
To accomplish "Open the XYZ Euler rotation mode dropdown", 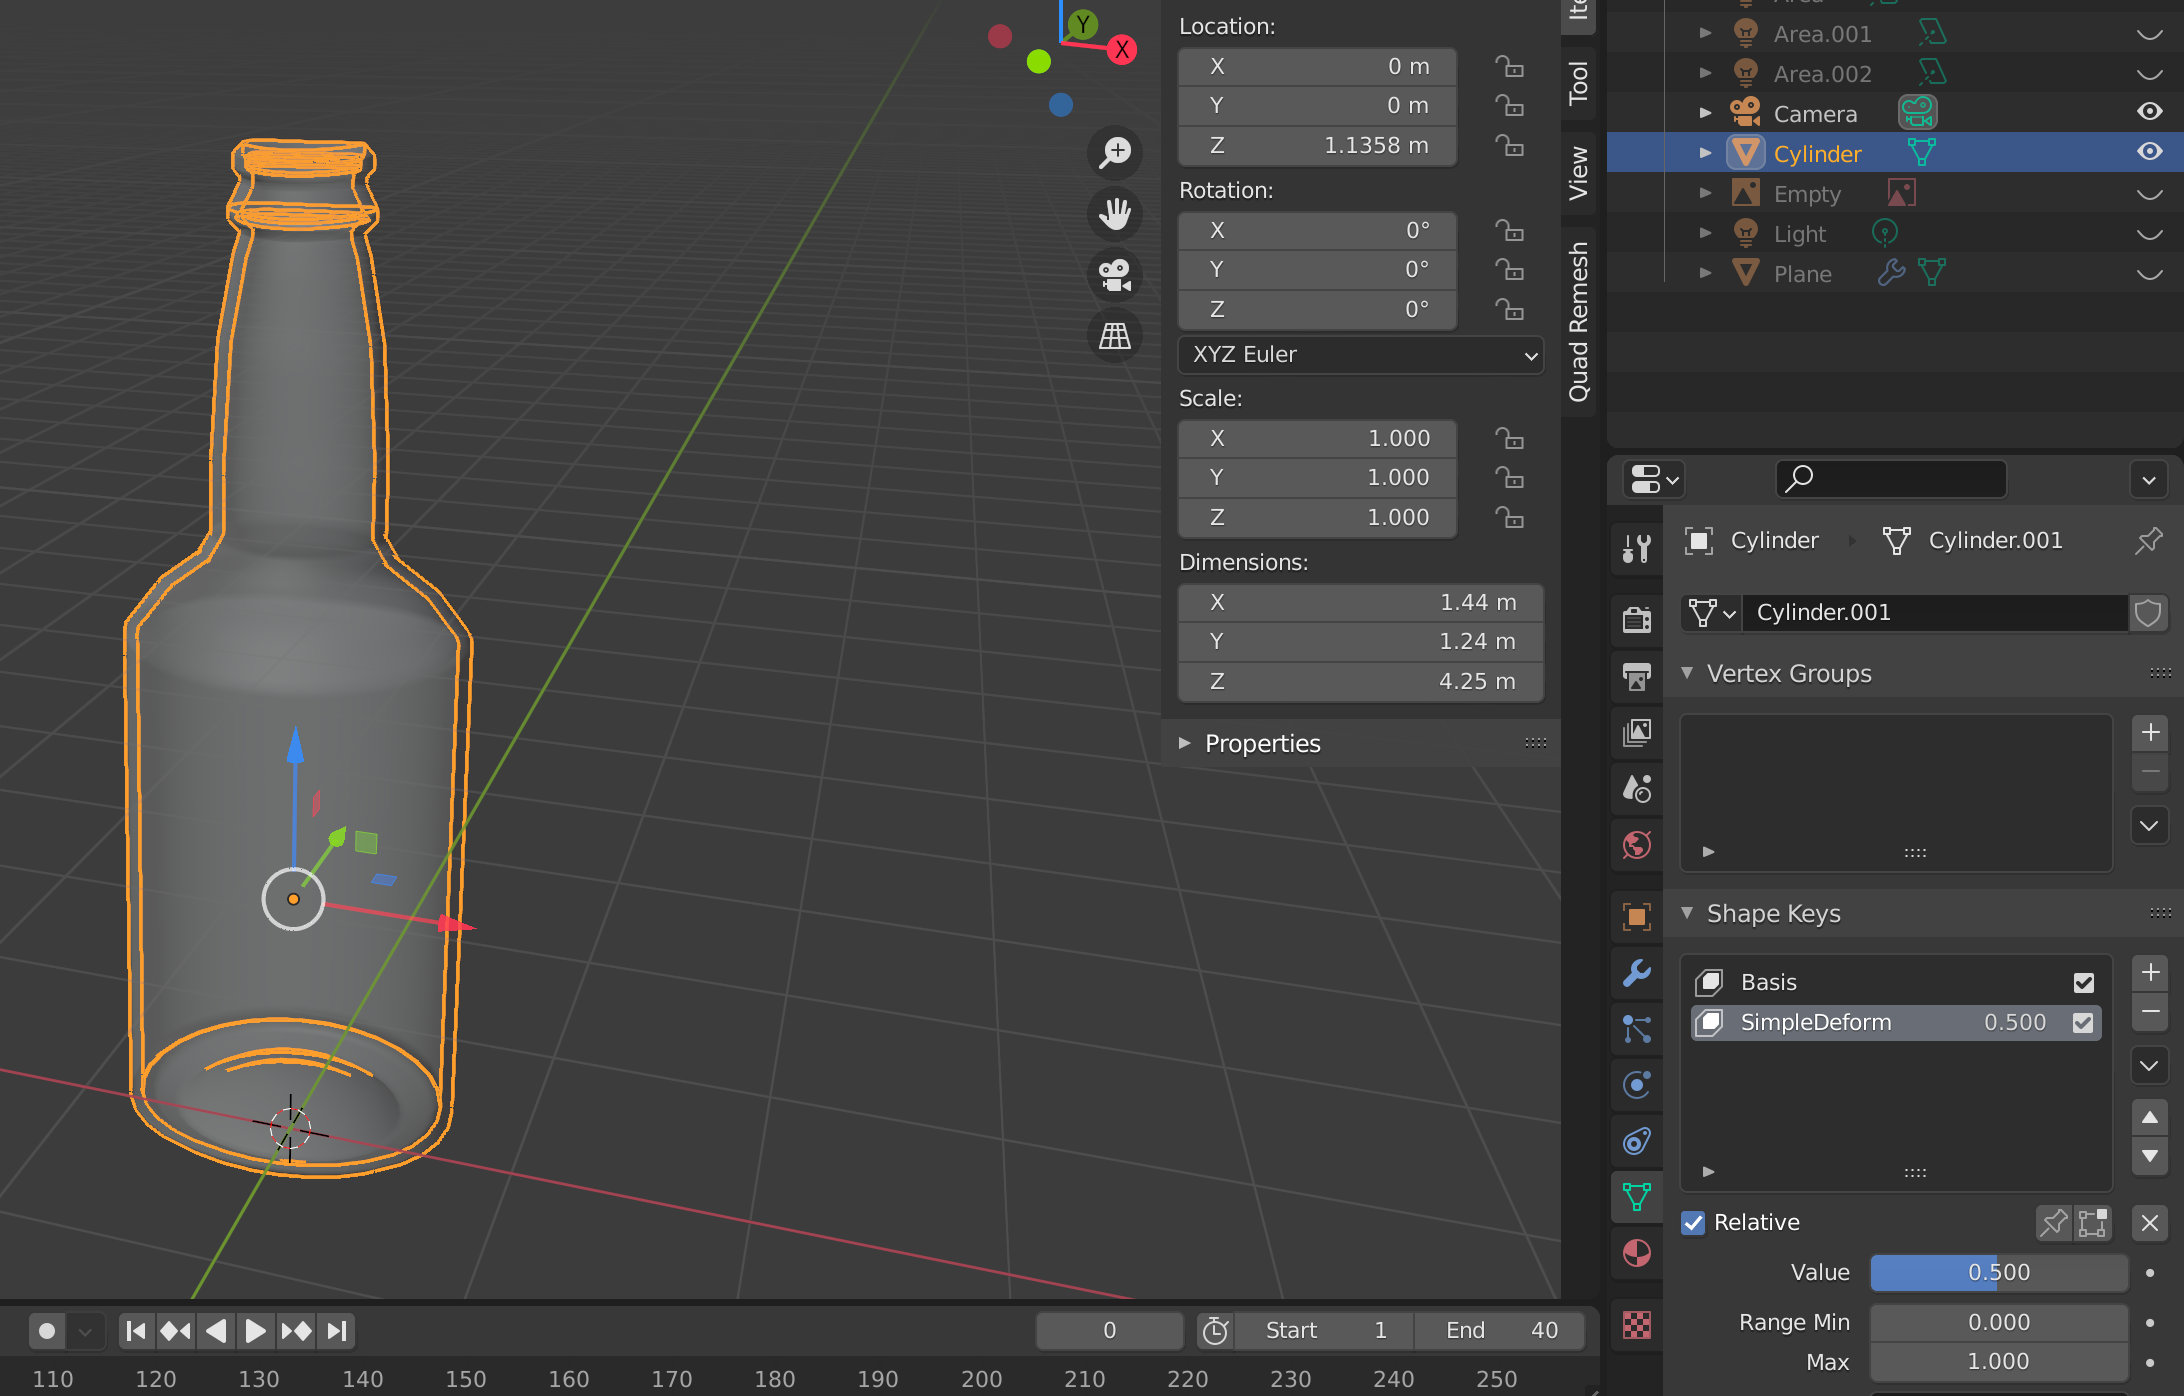I will pos(1360,355).
